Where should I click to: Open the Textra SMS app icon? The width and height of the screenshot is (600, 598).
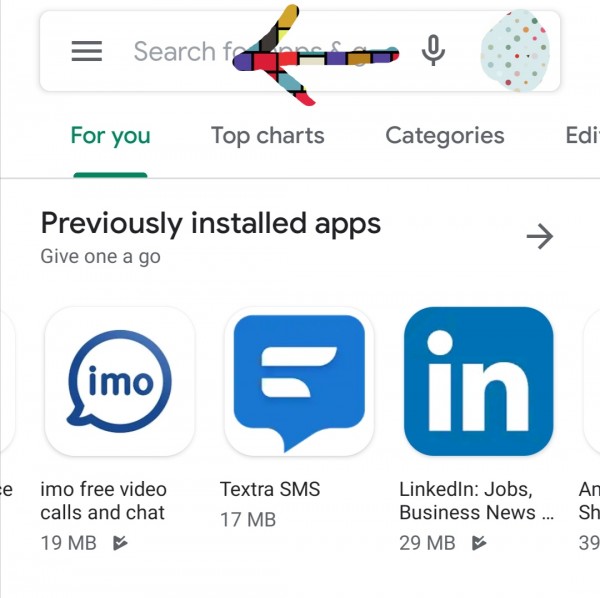click(299, 381)
